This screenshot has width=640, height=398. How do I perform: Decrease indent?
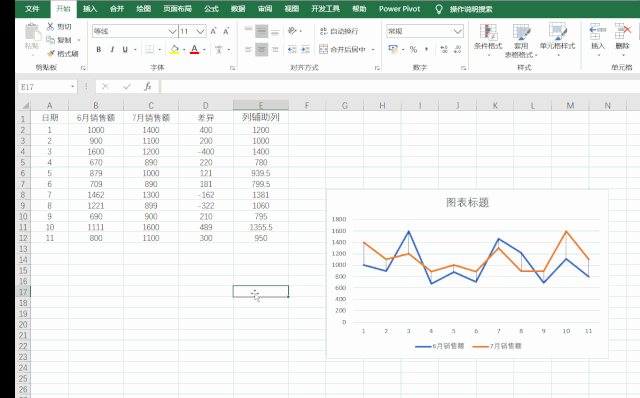pos(292,49)
